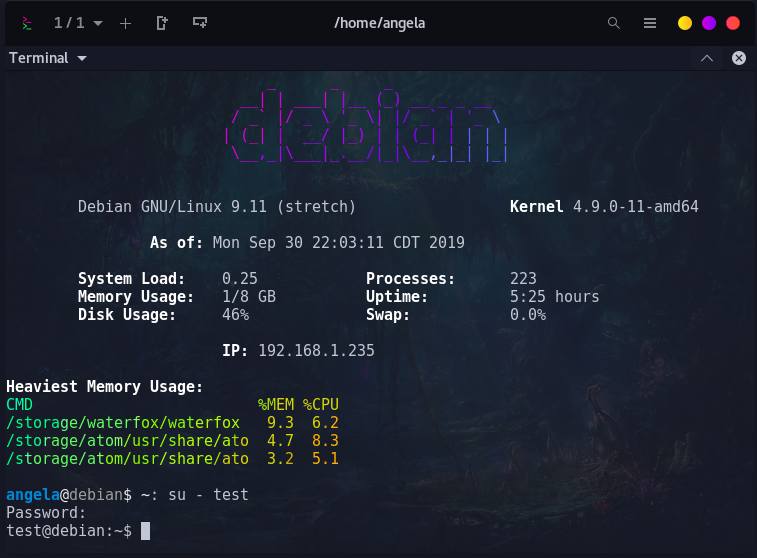Image resolution: width=757 pixels, height=558 pixels.
Task: Open the hamburger menu
Action: (x=650, y=23)
